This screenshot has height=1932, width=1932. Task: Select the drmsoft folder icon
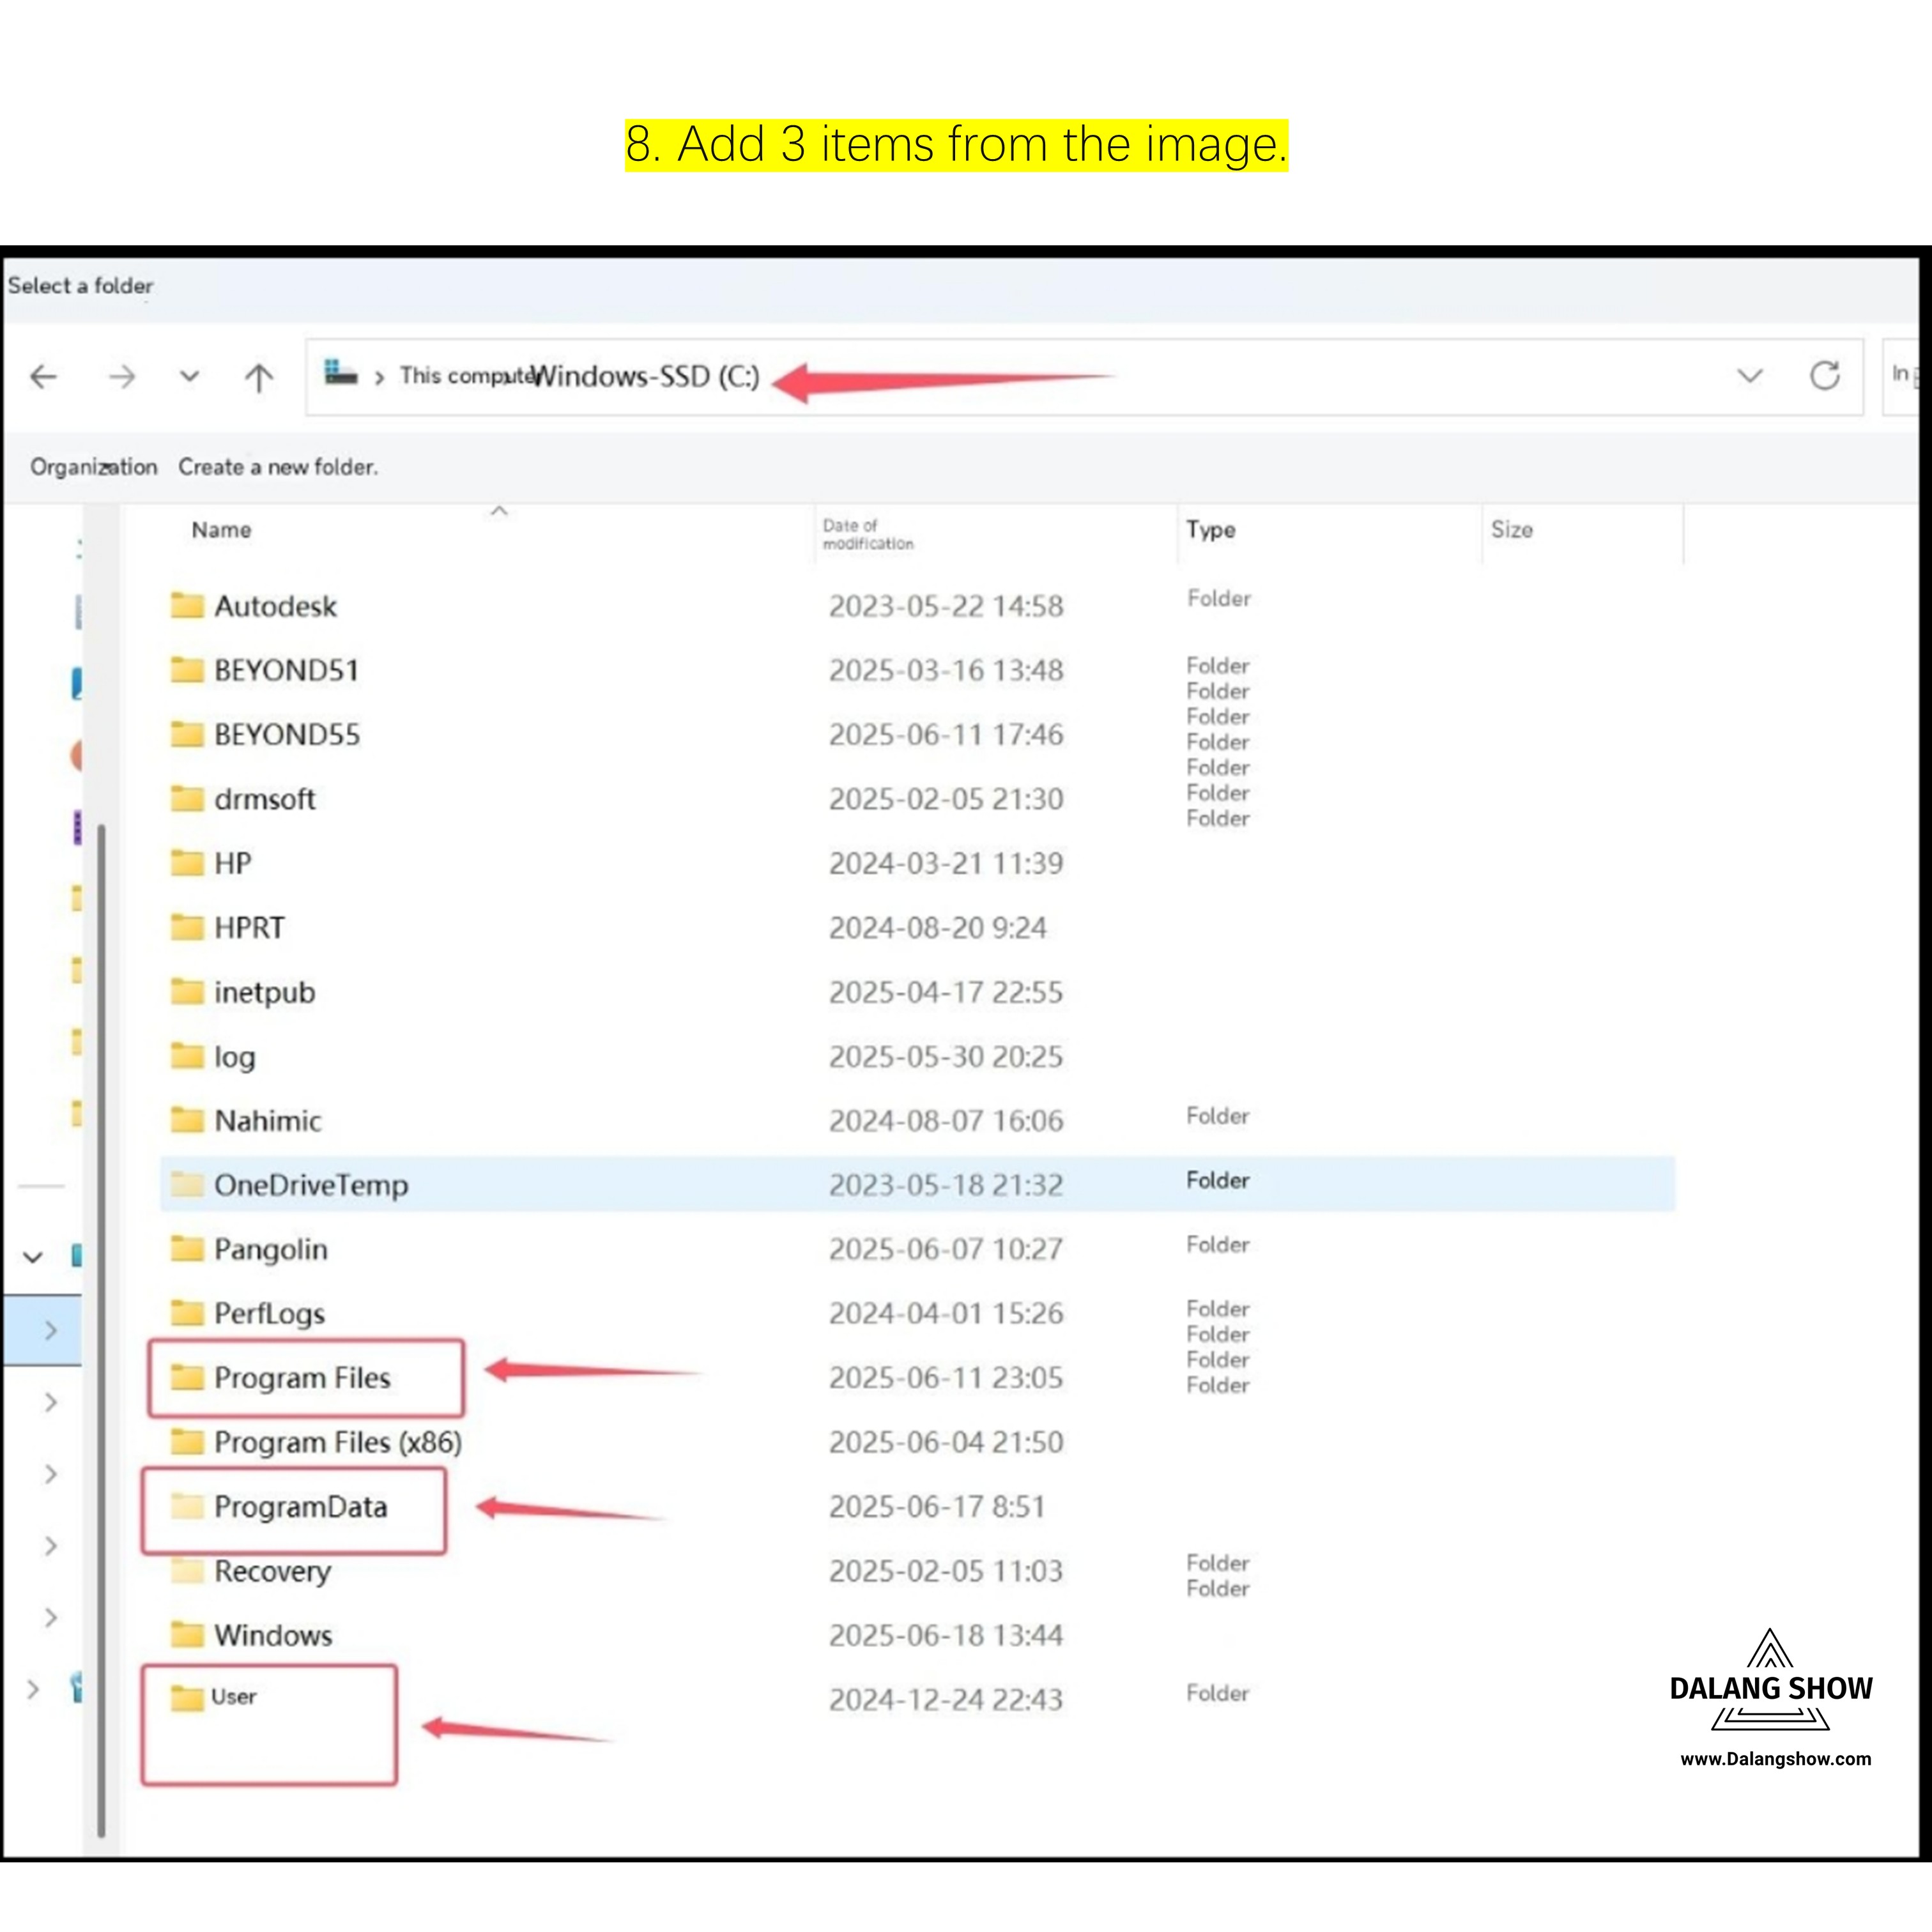pos(187,798)
